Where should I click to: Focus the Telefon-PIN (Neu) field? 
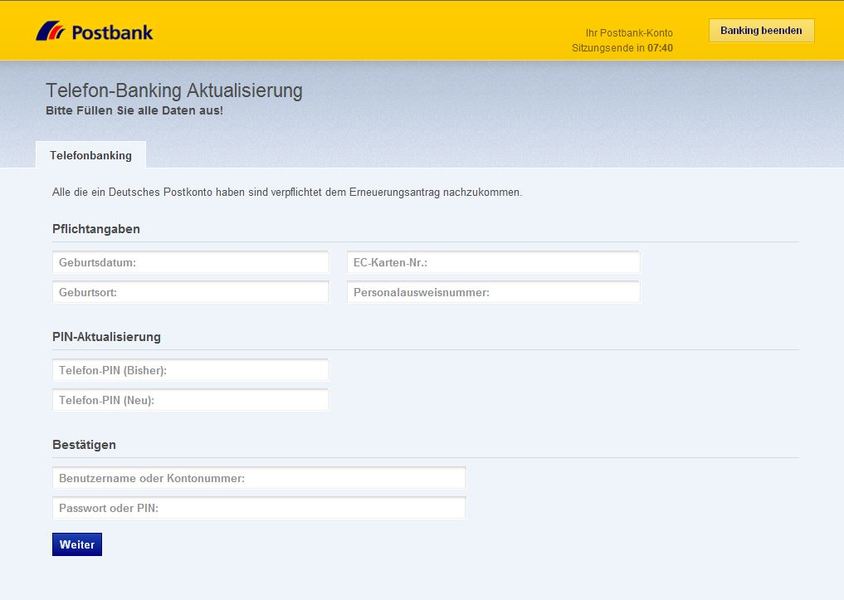click(191, 400)
